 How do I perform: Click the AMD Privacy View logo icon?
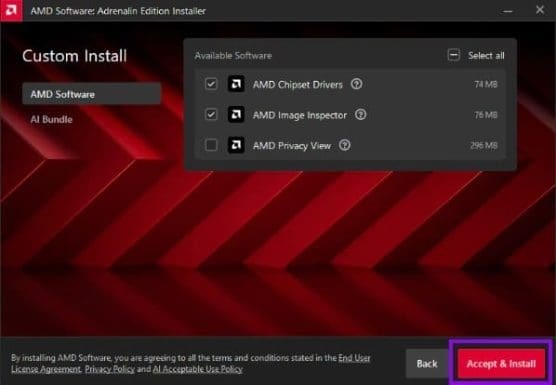coord(236,145)
